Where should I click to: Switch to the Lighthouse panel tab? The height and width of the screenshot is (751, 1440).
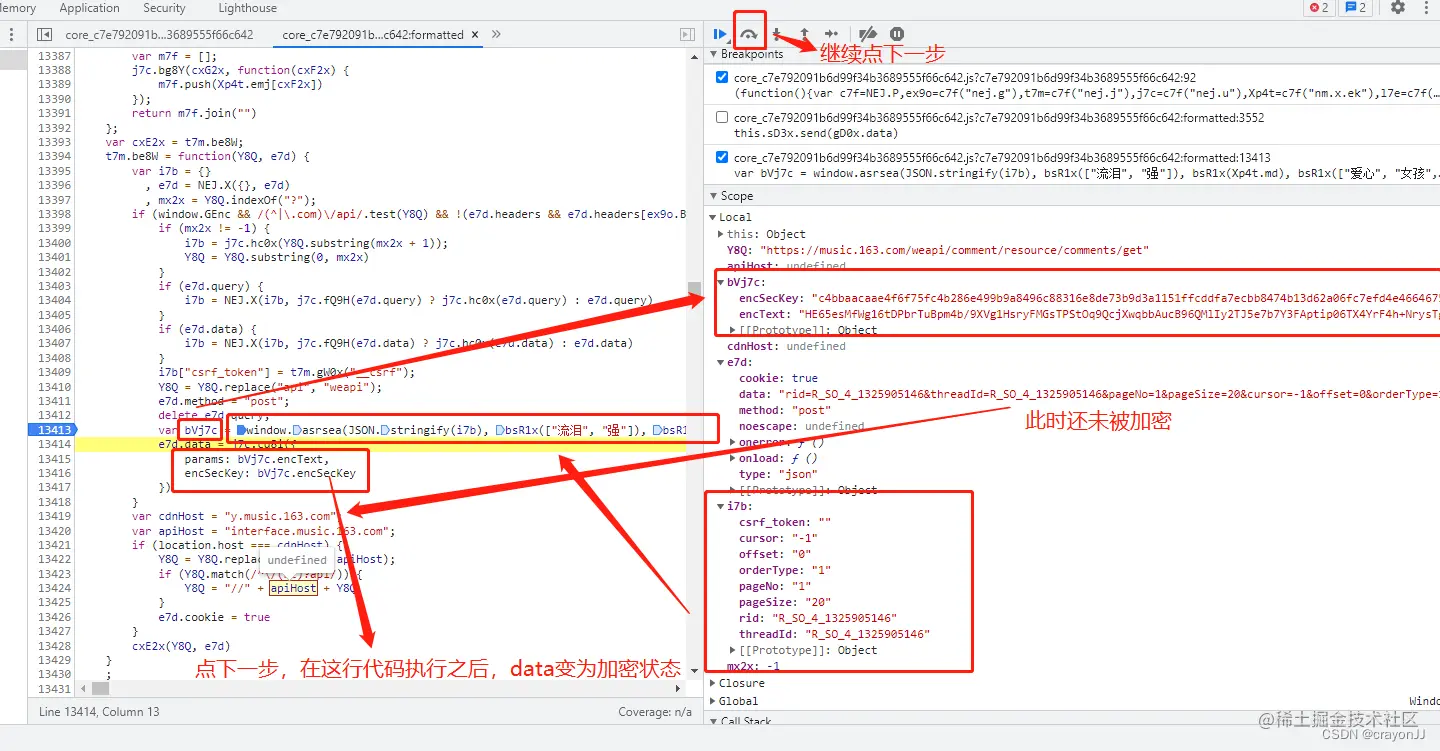(247, 8)
